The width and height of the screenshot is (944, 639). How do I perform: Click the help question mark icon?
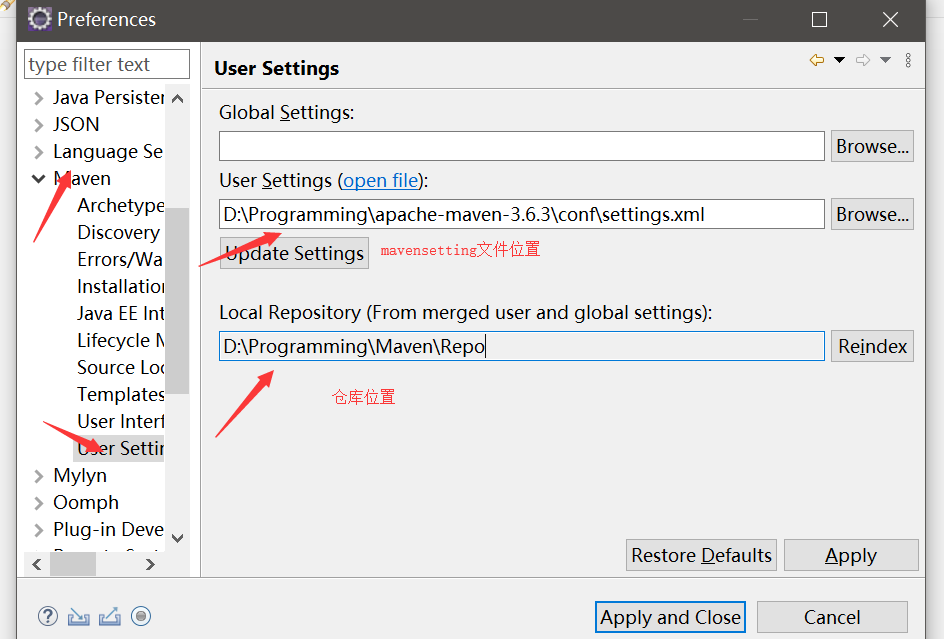point(48,616)
